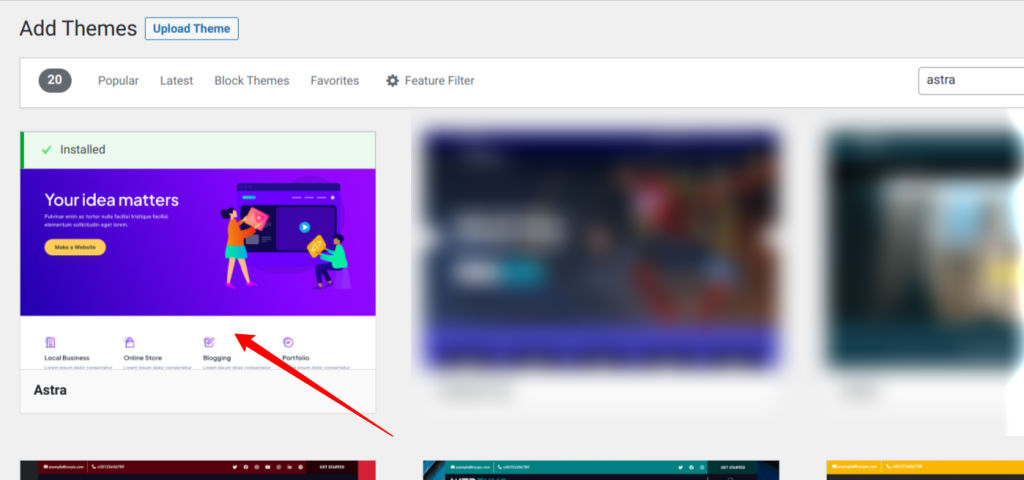Click the Installed status notice
The image size is (1024, 480).
pyautogui.click(x=198, y=150)
